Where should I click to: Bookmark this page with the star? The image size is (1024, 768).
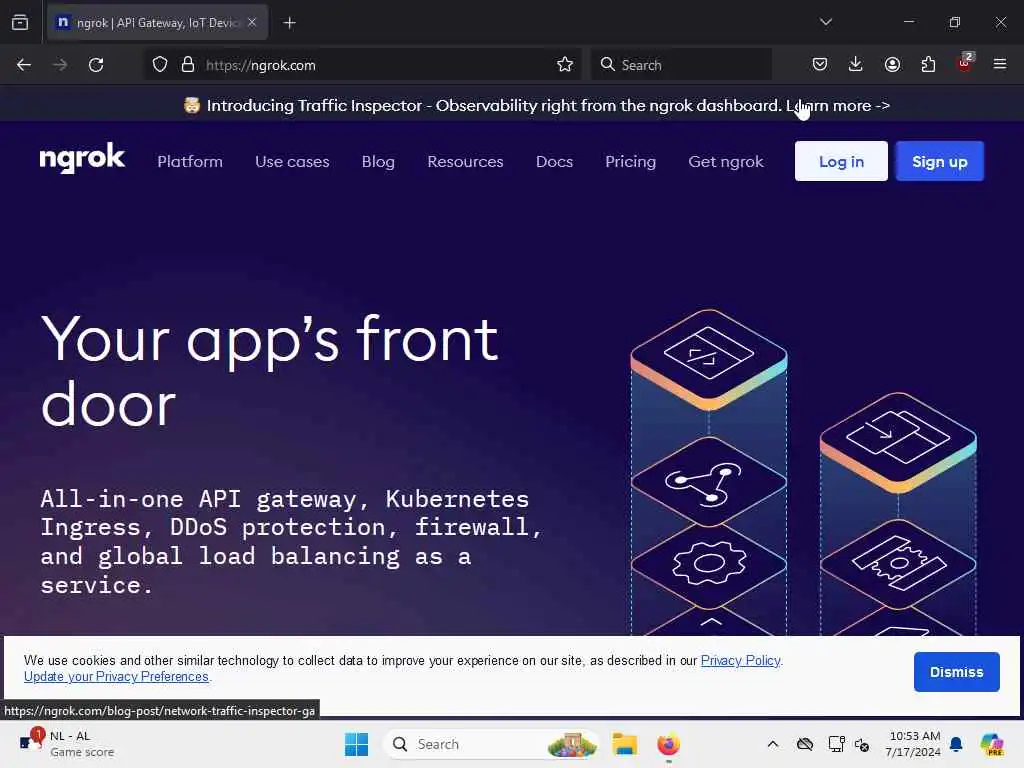(x=565, y=65)
